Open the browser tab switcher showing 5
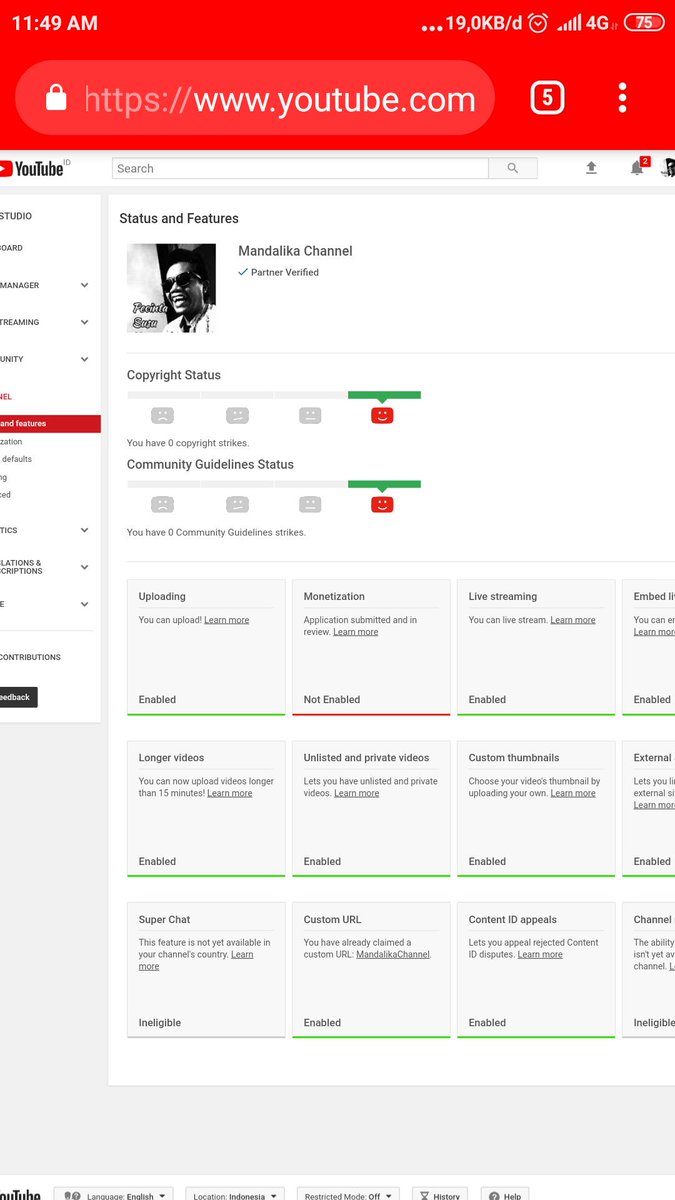Image resolution: width=675 pixels, height=1200 pixels. 547,98
